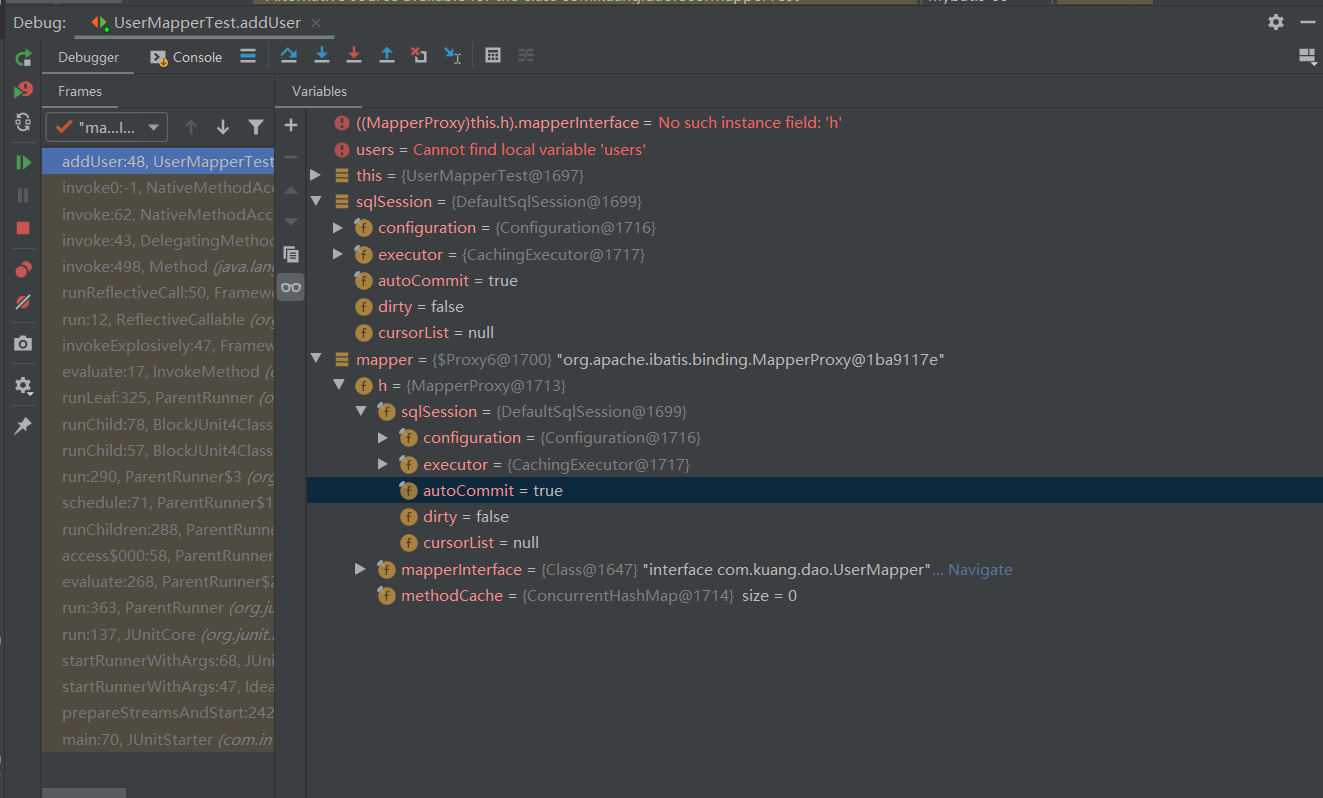Click the Navigate link beside mapperInterface
The width and height of the screenshot is (1323, 798).
pyautogui.click(x=980, y=569)
